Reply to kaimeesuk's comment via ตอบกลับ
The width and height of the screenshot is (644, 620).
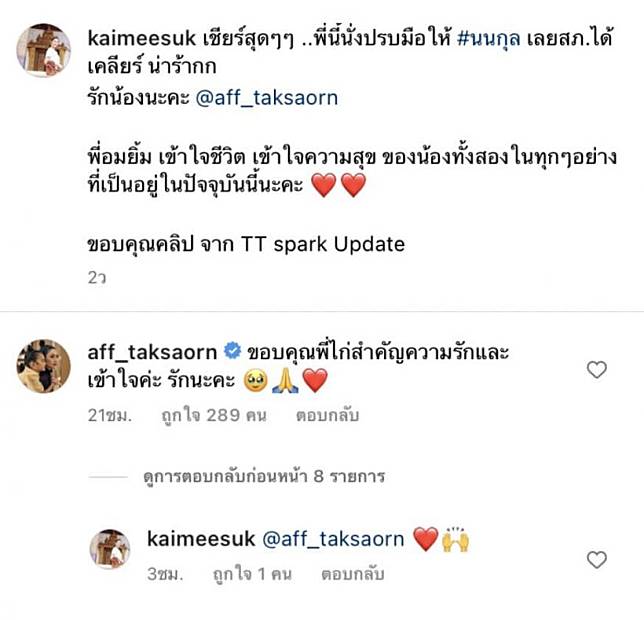pyautogui.click(x=352, y=574)
